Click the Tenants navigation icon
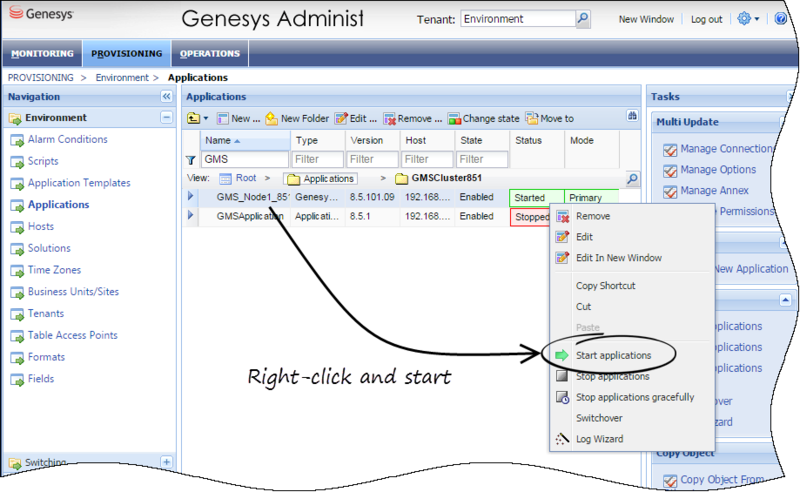Screen dimensions: 800x492 tap(17, 314)
